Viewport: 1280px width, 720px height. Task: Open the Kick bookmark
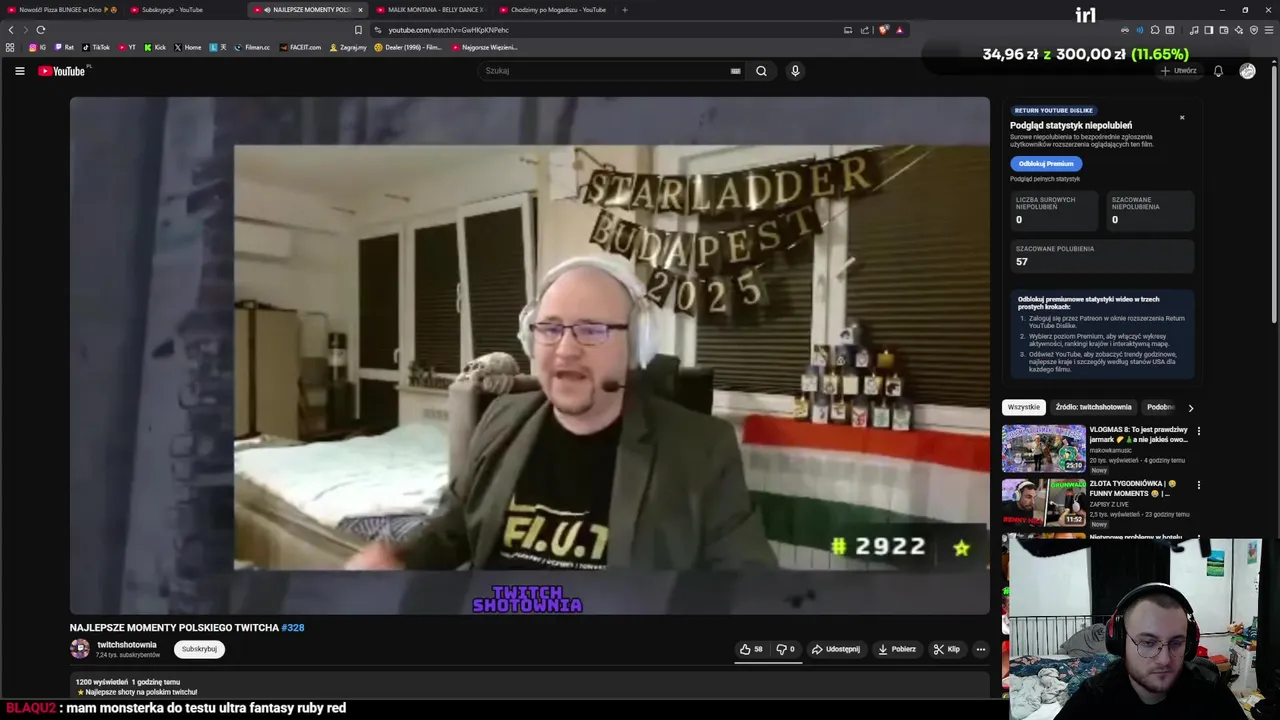click(x=155, y=47)
